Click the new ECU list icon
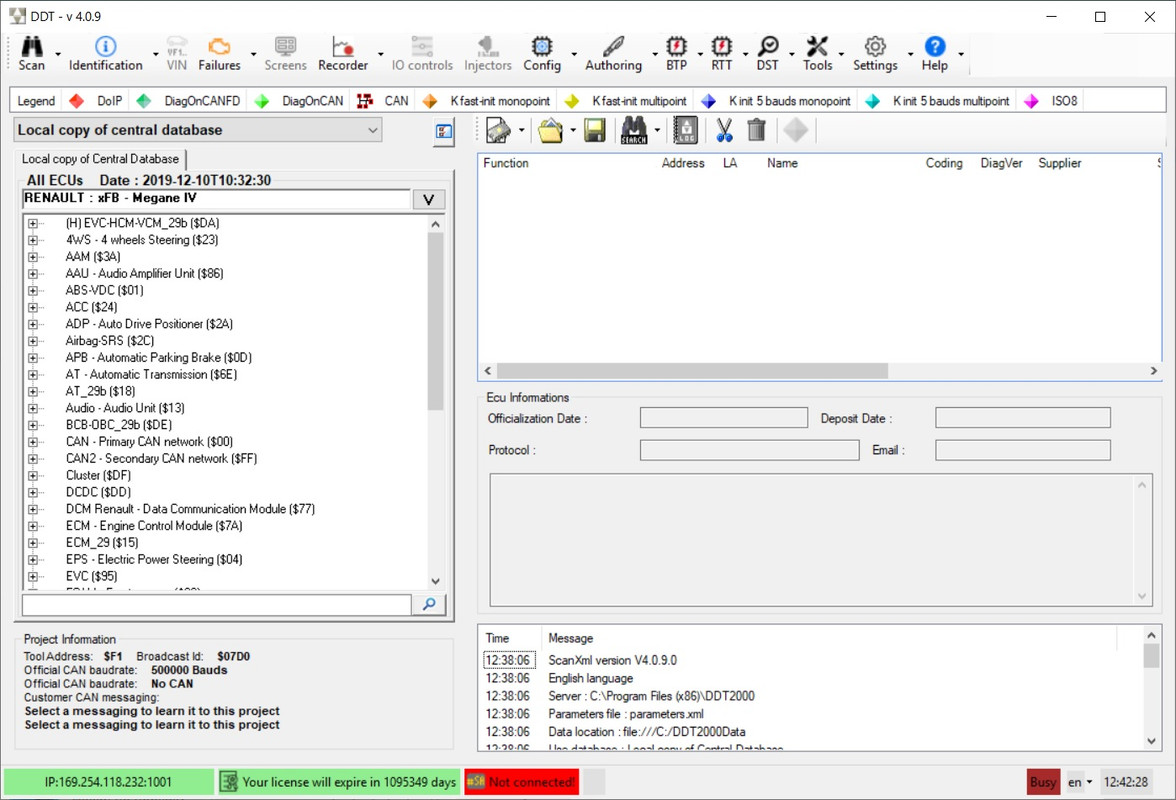The image size is (1176, 800). 498,130
